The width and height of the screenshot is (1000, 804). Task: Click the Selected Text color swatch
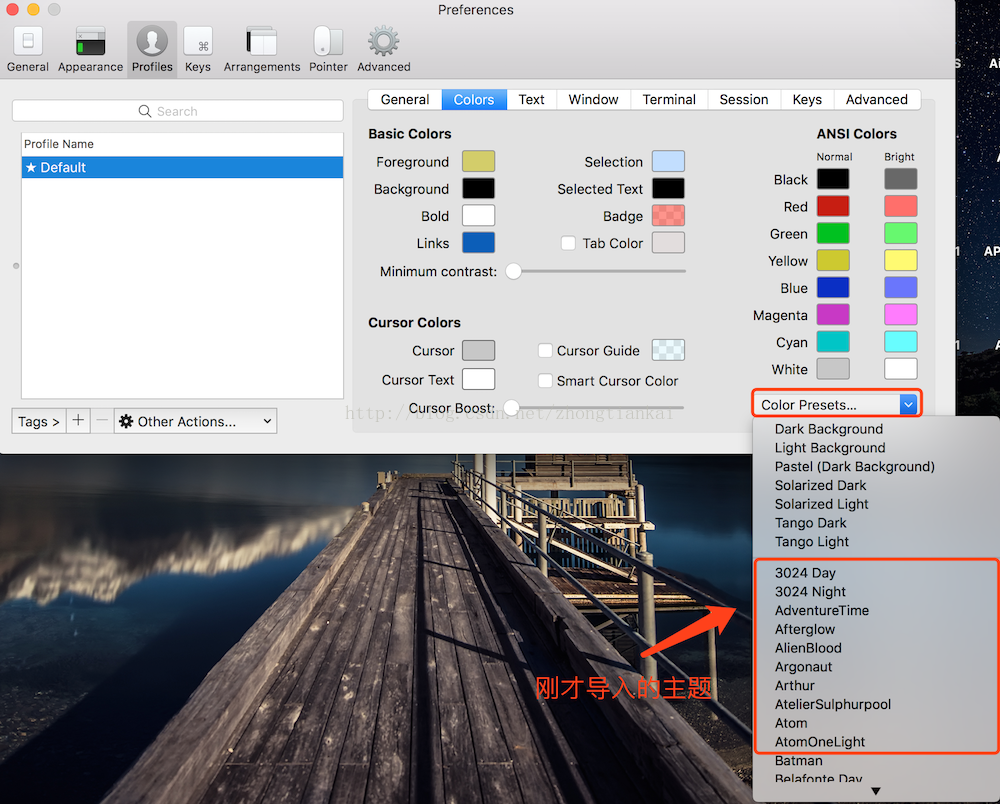[x=668, y=189]
